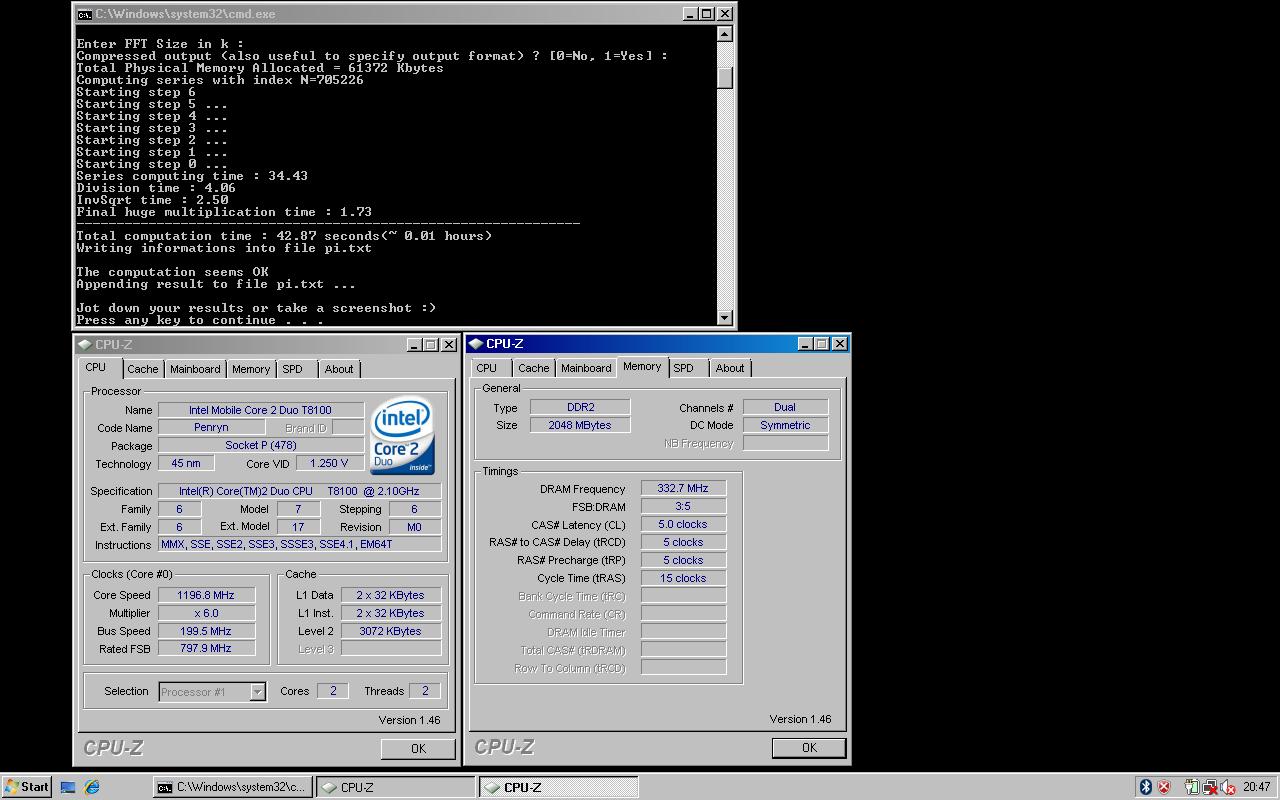Open the Mainboard tab in left CPU-Z window
This screenshot has width=1280, height=800.
(x=195, y=369)
